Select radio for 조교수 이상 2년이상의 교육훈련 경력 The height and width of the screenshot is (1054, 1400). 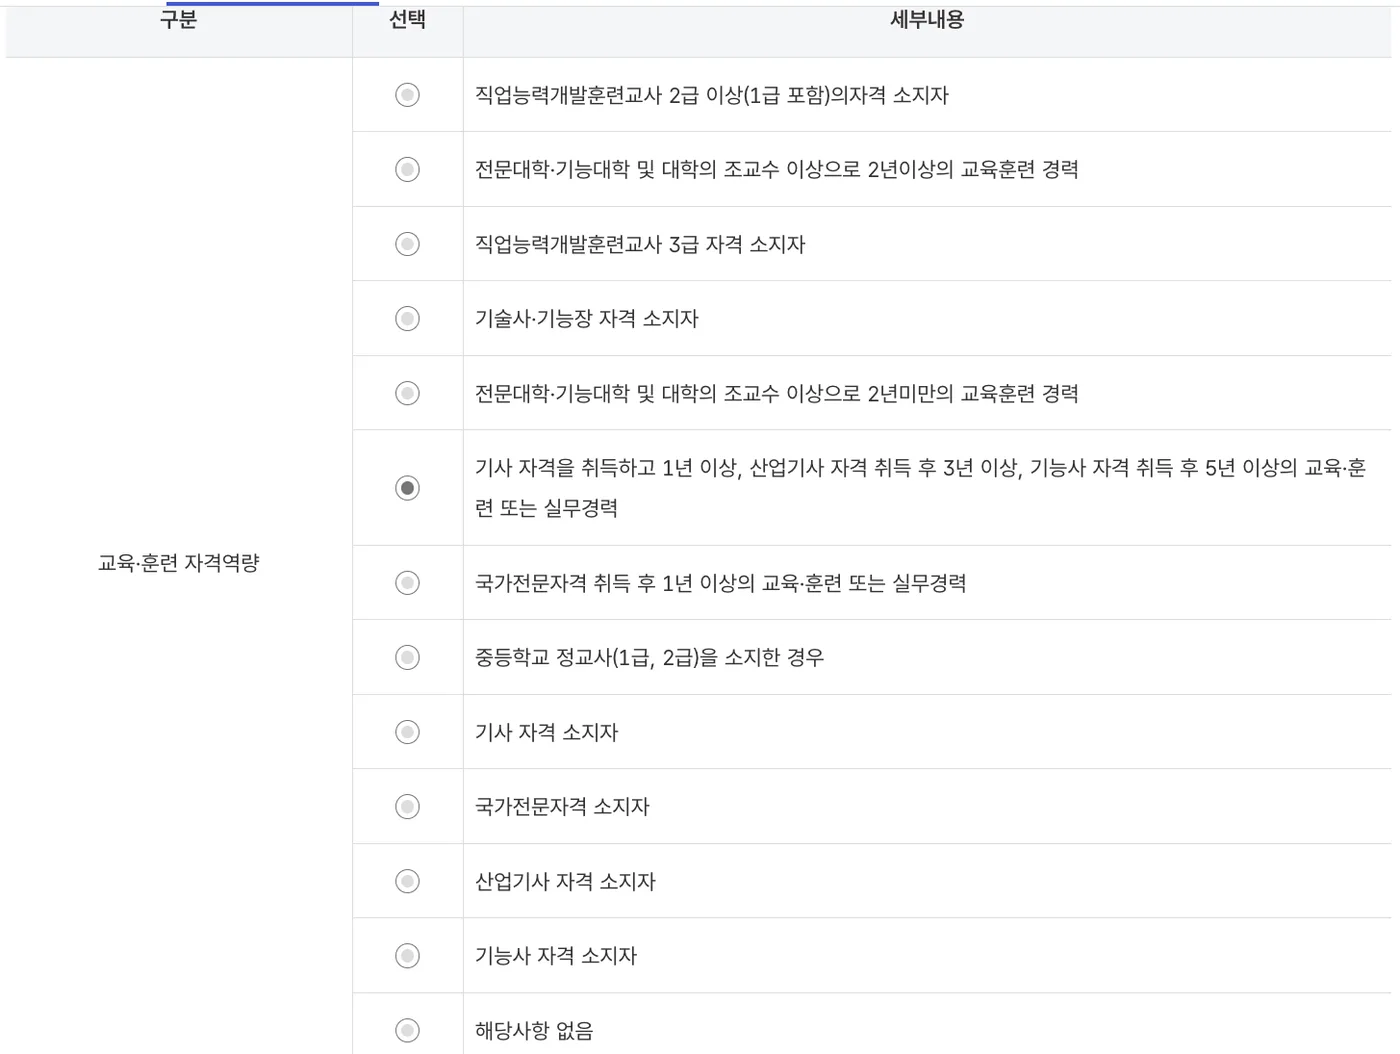407,169
